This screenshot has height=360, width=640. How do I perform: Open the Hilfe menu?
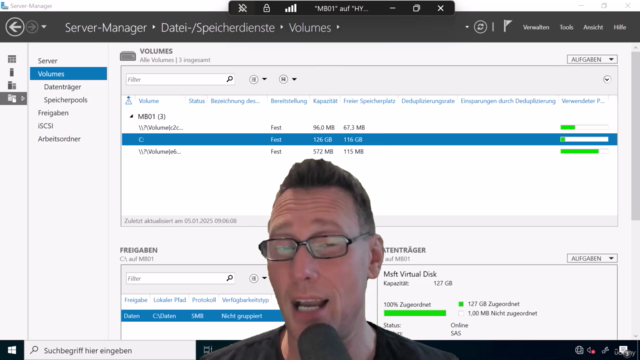(620, 27)
